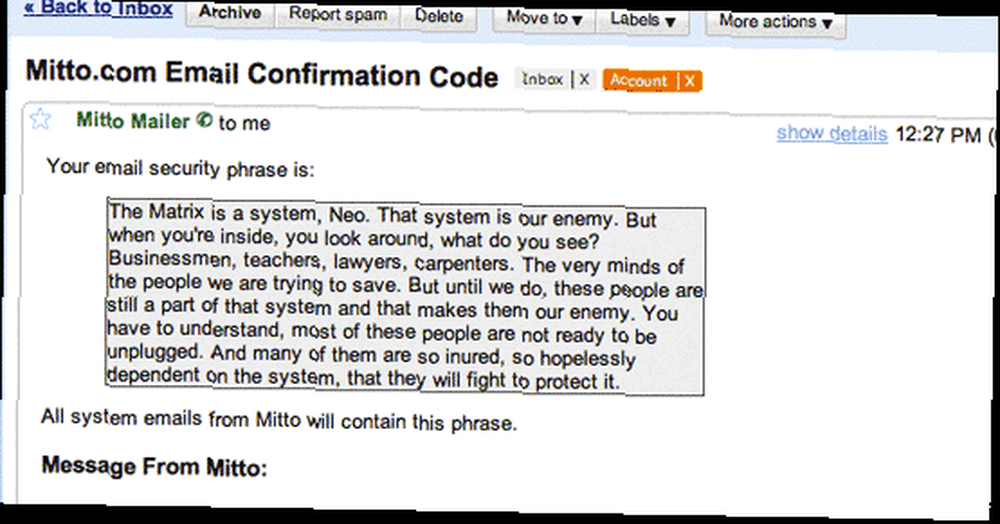Image resolution: width=1000 pixels, height=524 pixels.
Task: Expand the Labels dropdown menu
Action: pyautogui.click(x=642, y=20)
